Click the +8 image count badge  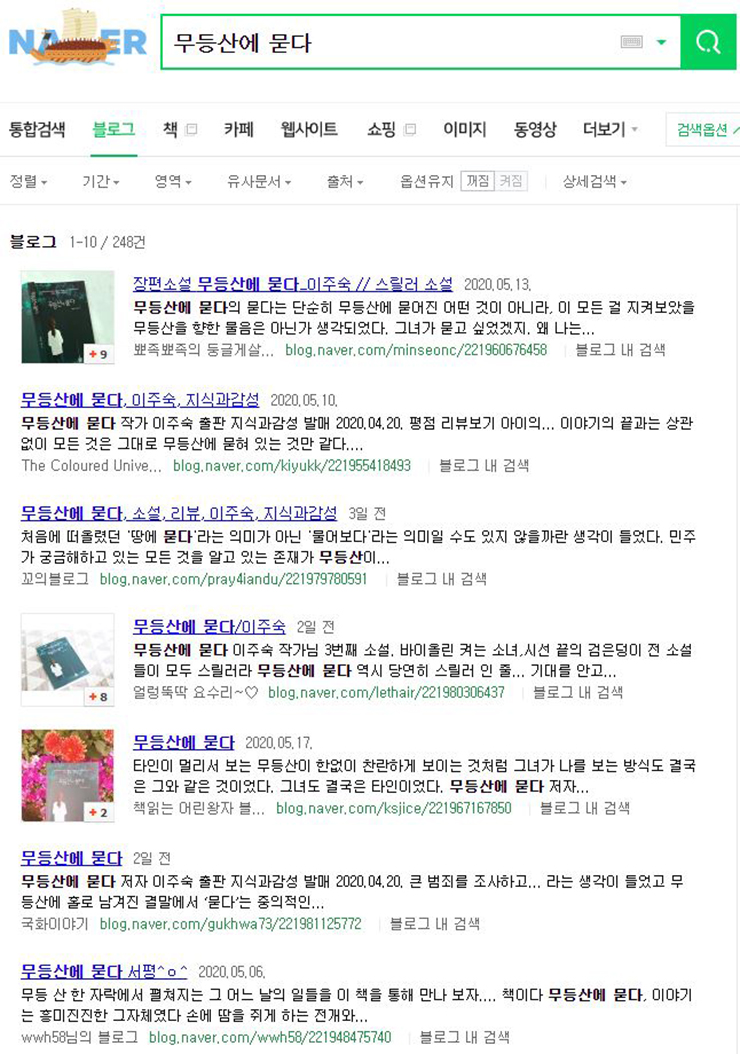[99, 696]
